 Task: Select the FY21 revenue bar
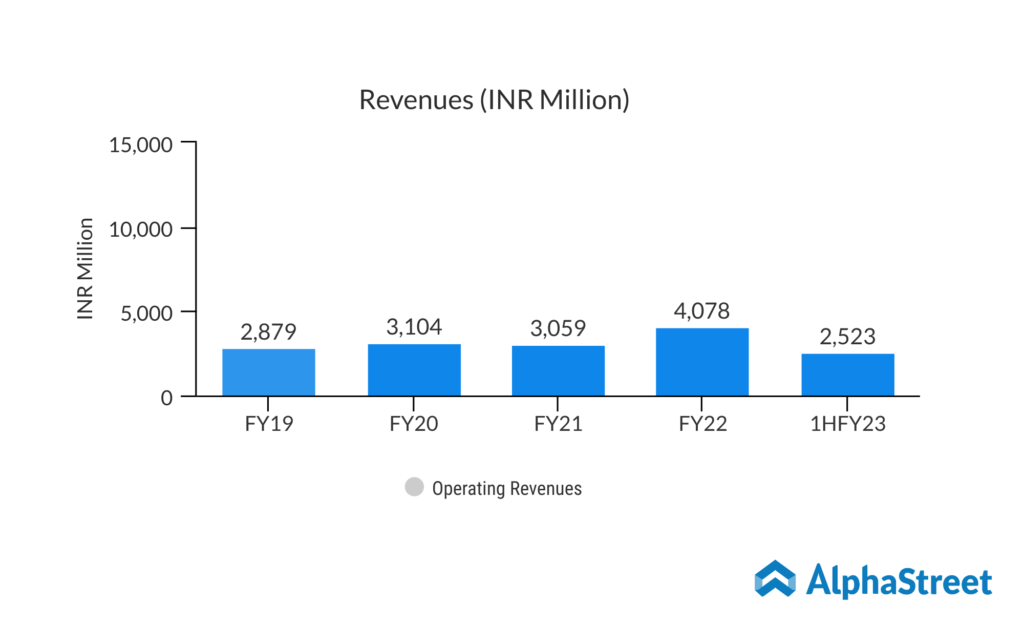558,371
